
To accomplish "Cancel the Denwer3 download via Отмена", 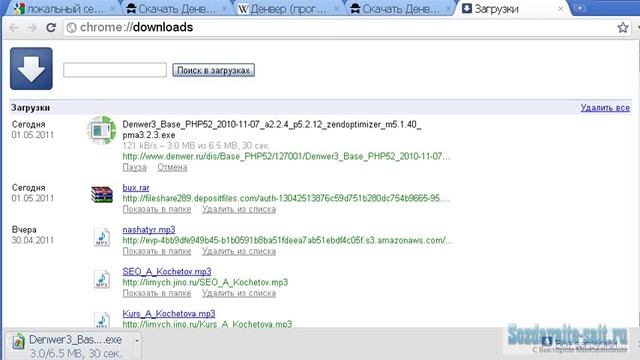I will [x=172, y=167].
